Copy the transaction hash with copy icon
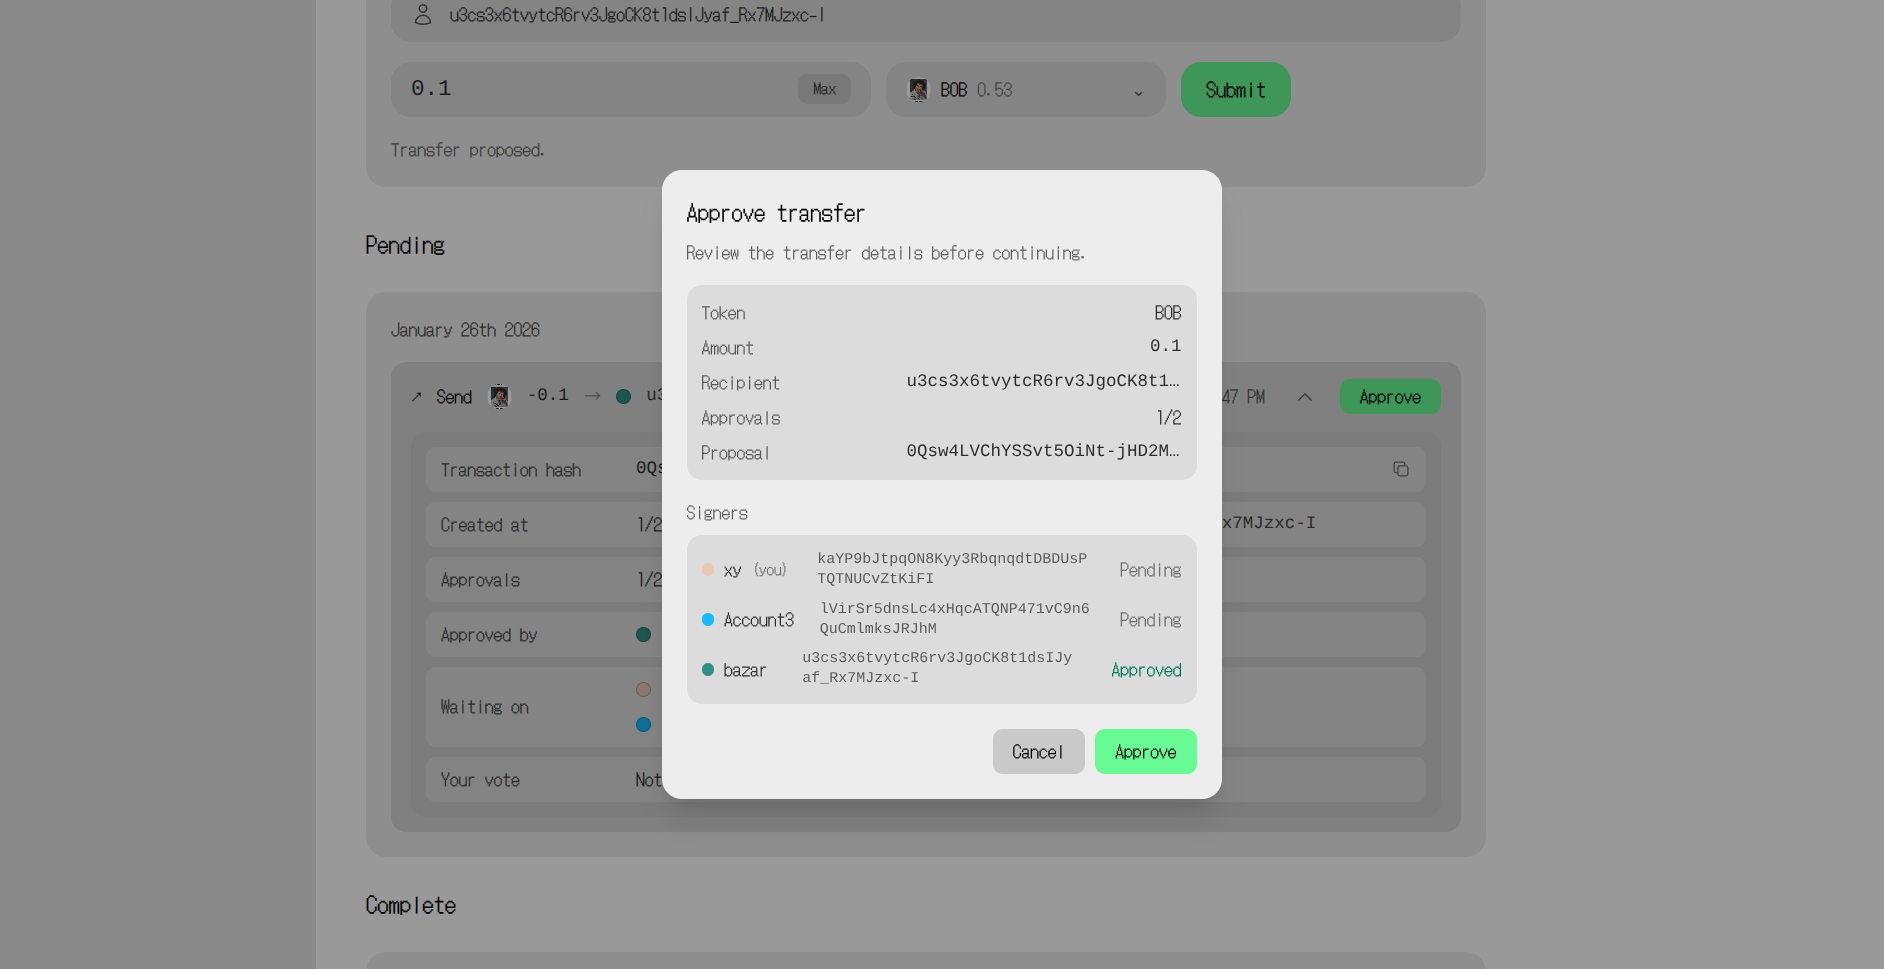This screenshot has height=969, width=1884. point(1400,469)
